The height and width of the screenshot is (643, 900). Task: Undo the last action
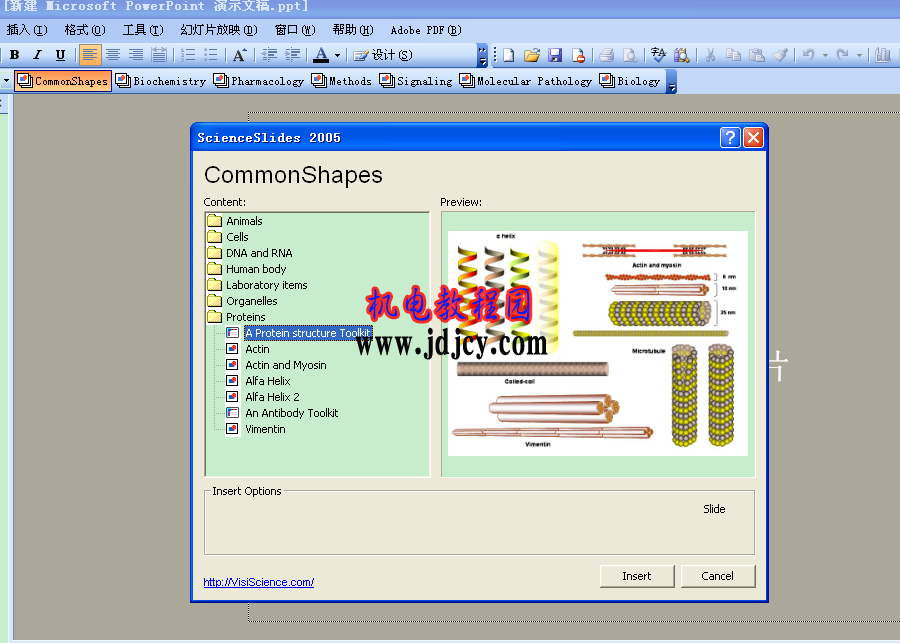809,55
